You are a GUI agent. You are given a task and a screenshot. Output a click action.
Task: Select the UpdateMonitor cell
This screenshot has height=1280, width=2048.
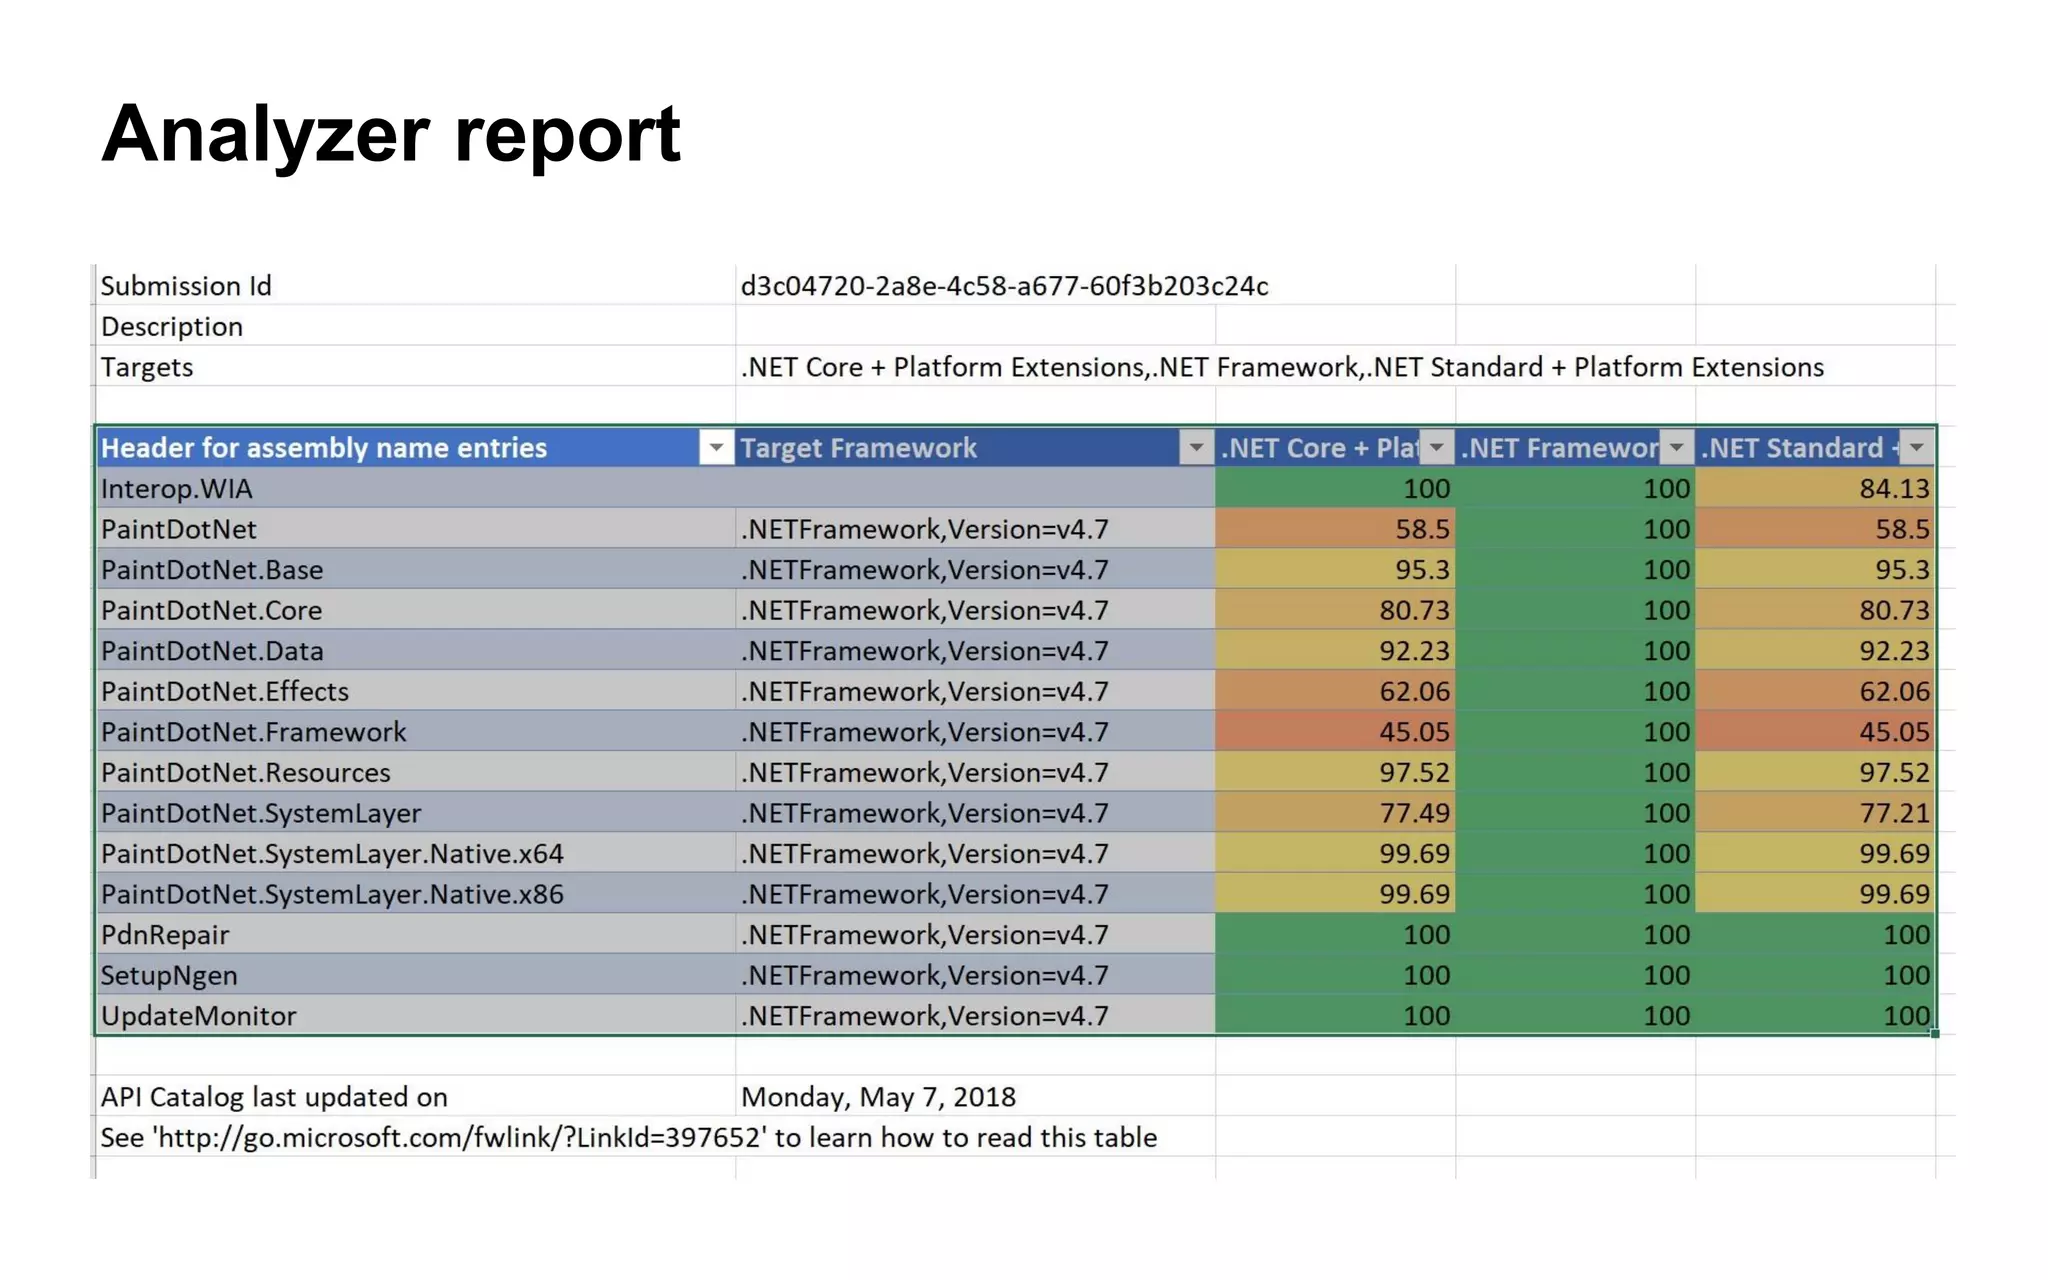pyautogui.click(x=416, y=1015)
